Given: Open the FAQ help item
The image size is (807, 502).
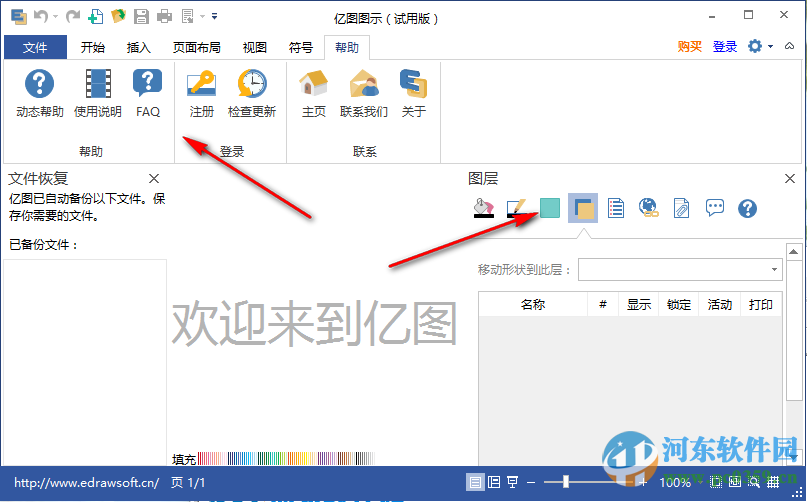Looking at the screenshot, I should pyautogui.click(x=148, y=93).
